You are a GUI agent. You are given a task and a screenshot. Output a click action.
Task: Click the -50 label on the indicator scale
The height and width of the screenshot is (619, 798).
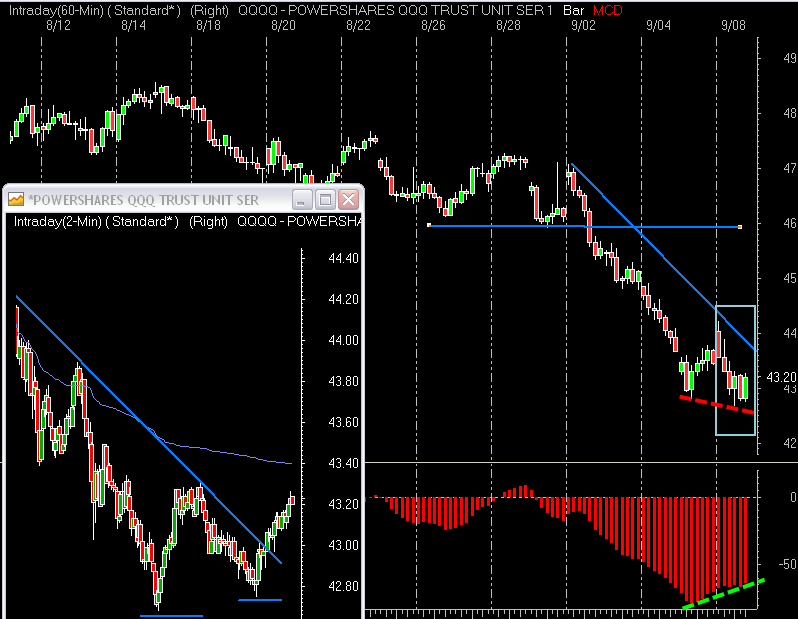coord(787,564)
